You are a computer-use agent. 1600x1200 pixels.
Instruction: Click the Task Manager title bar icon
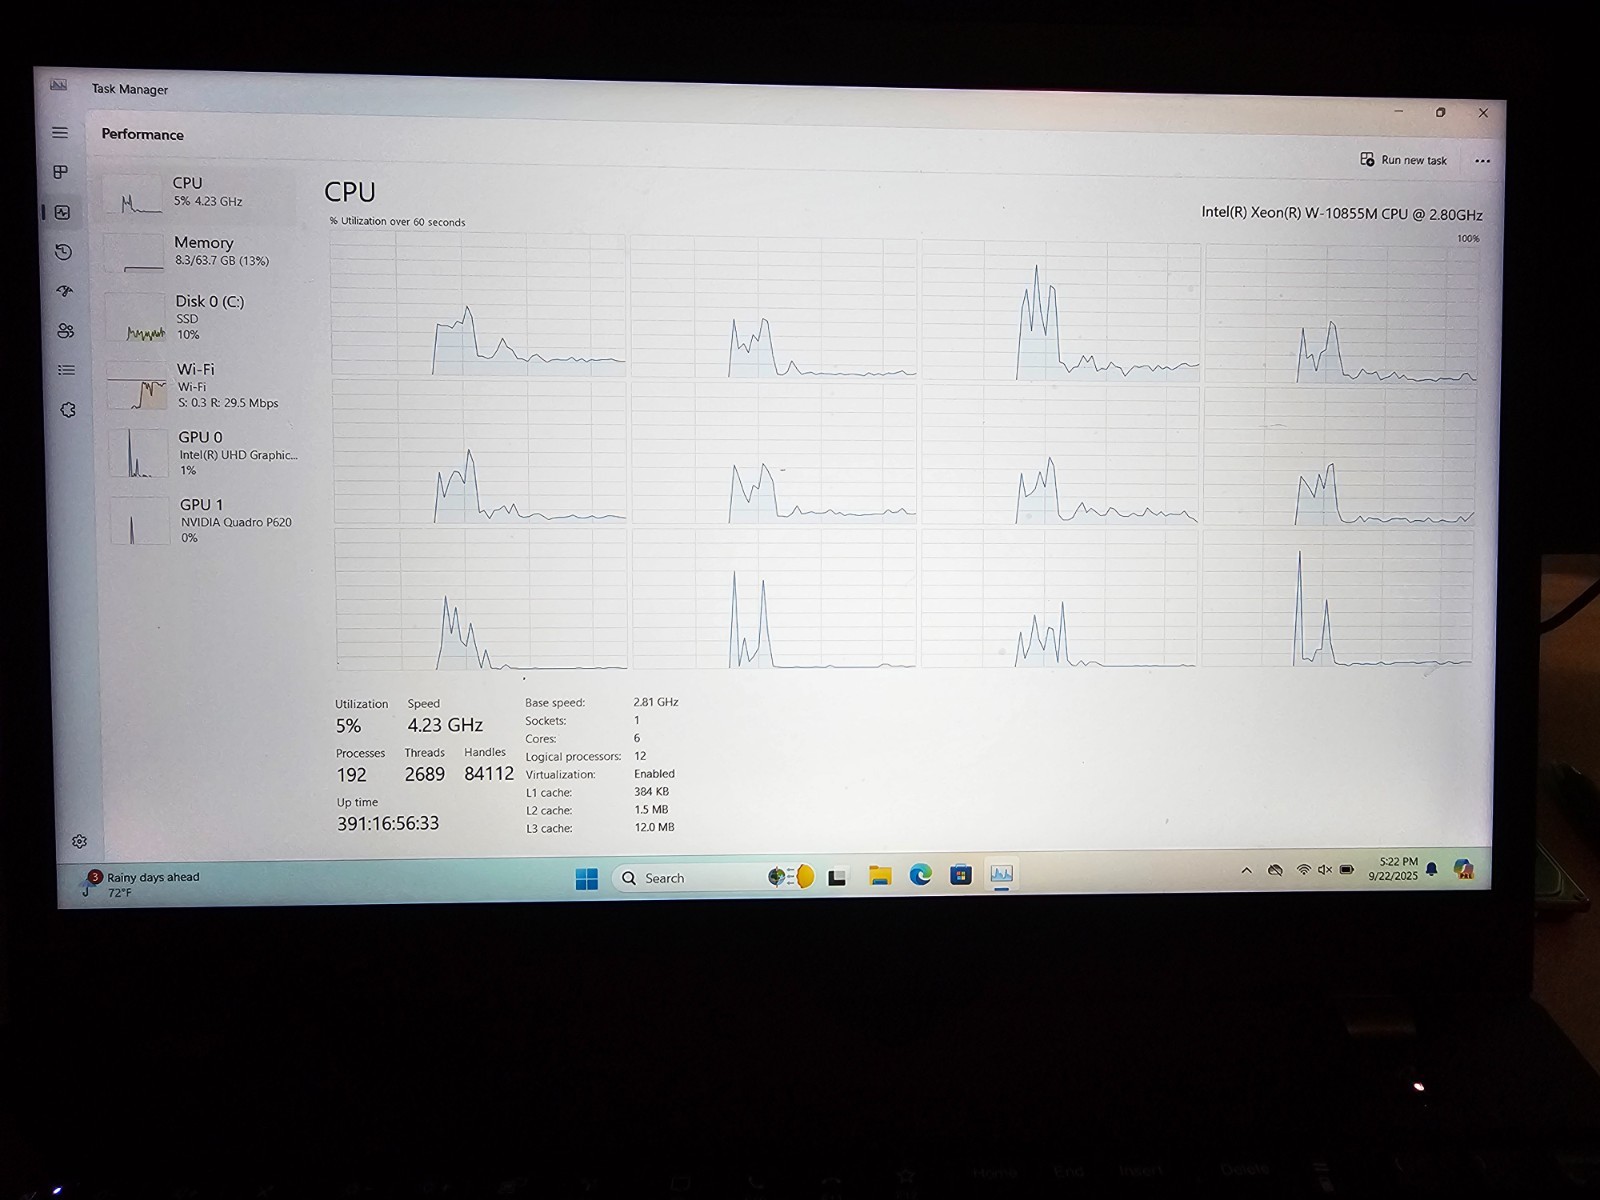pyautogui.click(x=58, y=86)
